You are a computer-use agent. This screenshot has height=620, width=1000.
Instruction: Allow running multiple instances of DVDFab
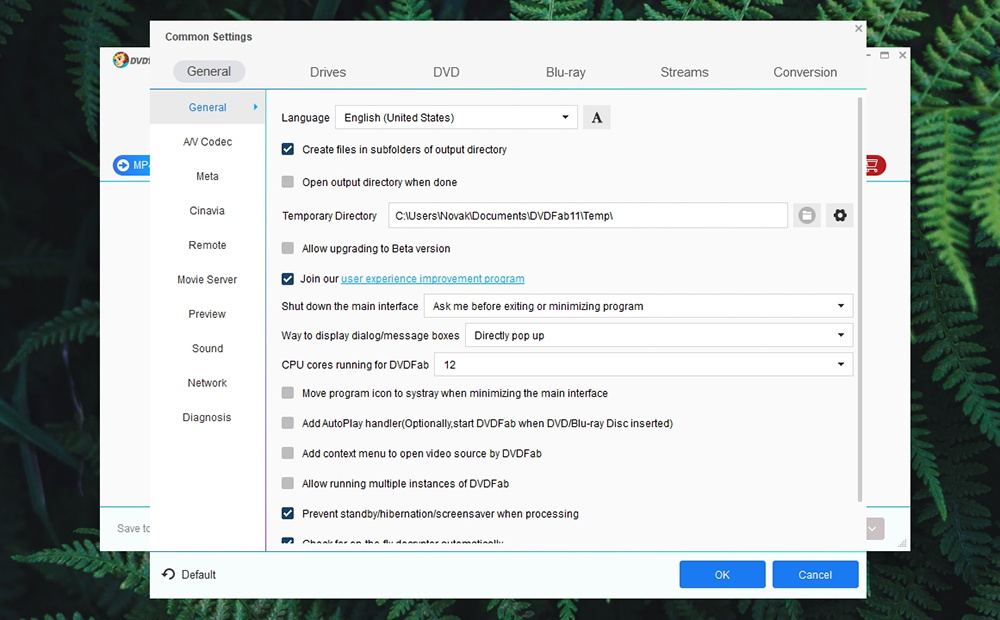pos(288,483)
